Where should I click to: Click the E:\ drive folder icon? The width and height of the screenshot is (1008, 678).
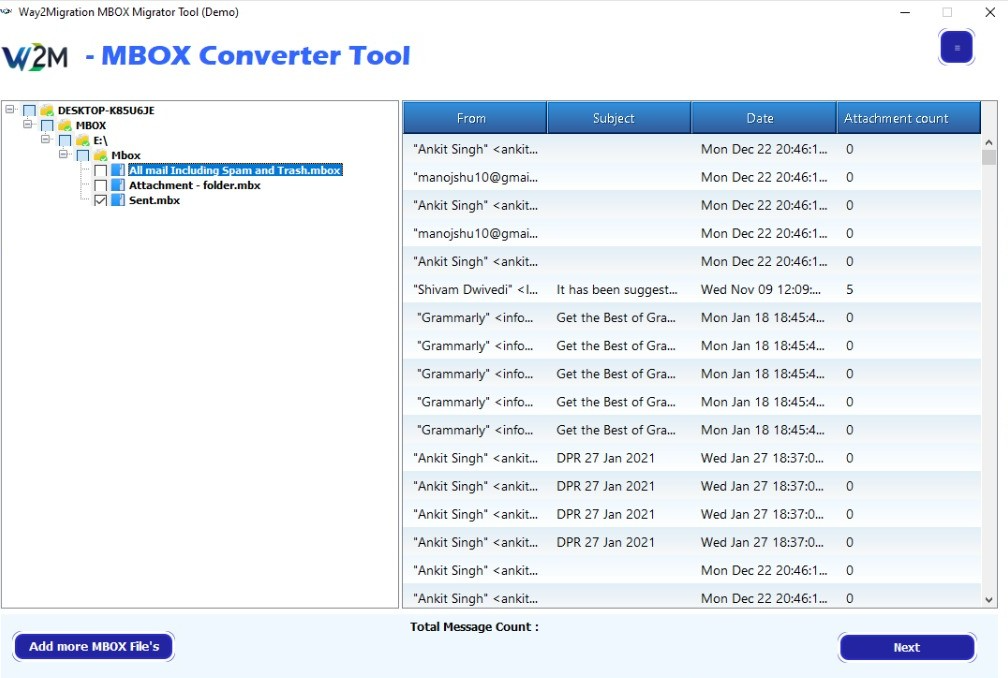83,141
